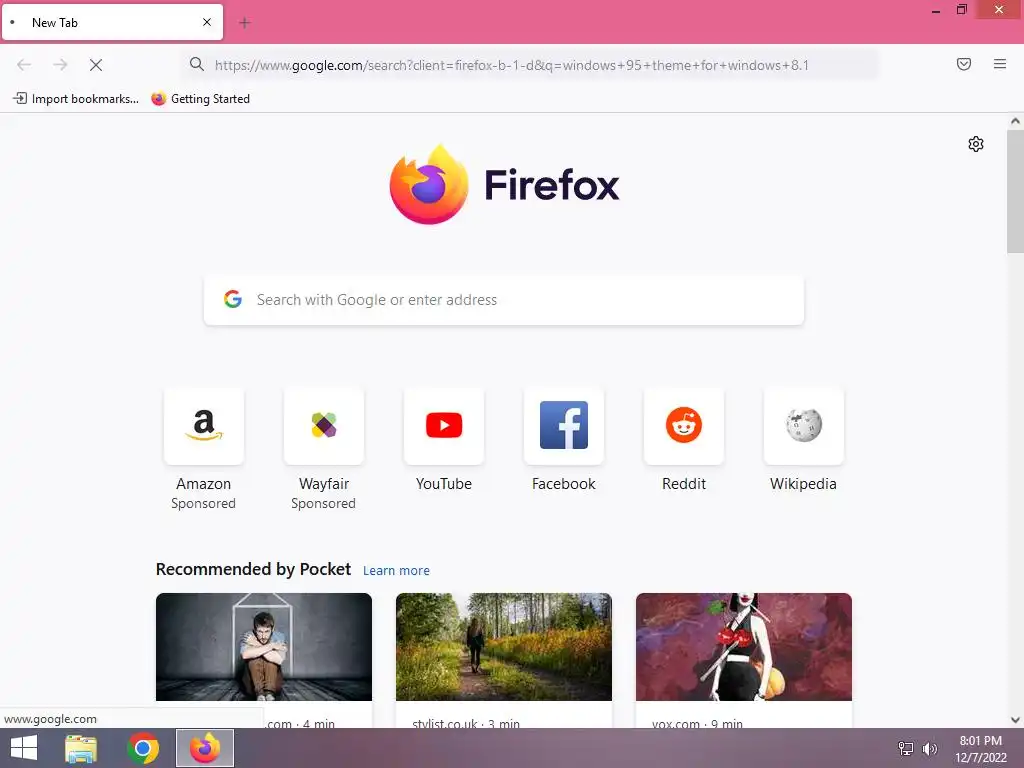
Task: Click the Recommended by Pocket heading
Action: pos(253,569)
